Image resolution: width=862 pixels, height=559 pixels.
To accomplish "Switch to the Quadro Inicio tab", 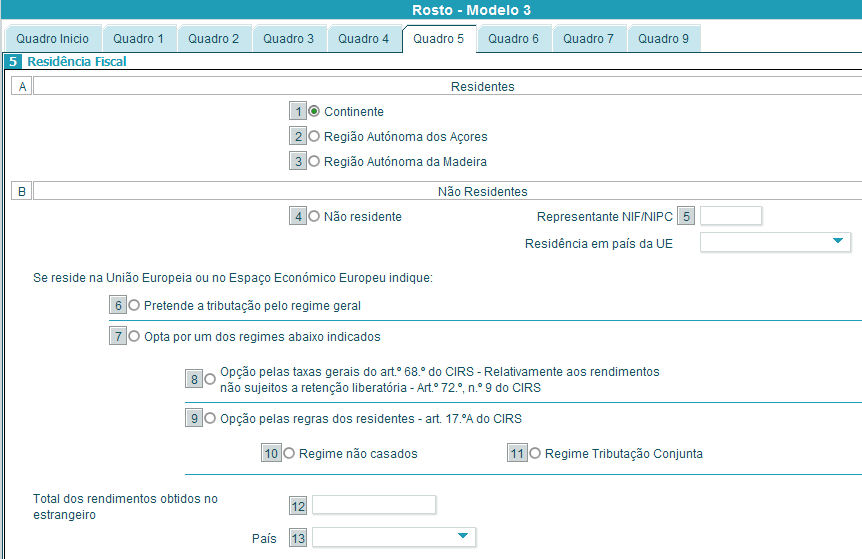I will pos(51,39).
